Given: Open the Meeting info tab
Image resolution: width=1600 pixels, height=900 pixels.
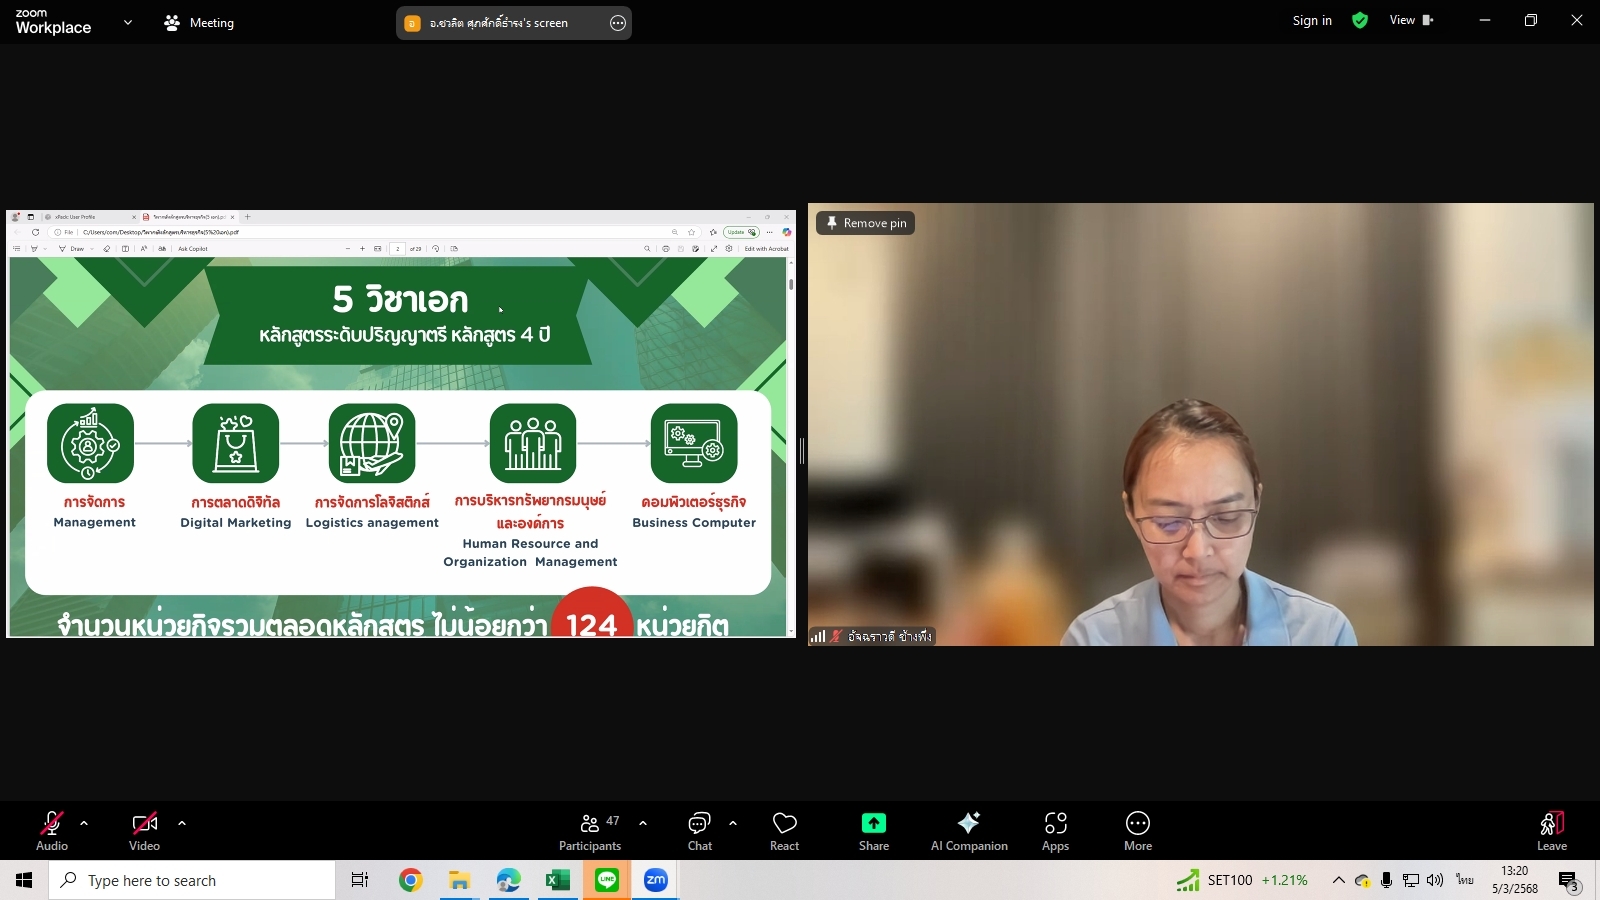Looking at the screenshot, I should (199, 22).
